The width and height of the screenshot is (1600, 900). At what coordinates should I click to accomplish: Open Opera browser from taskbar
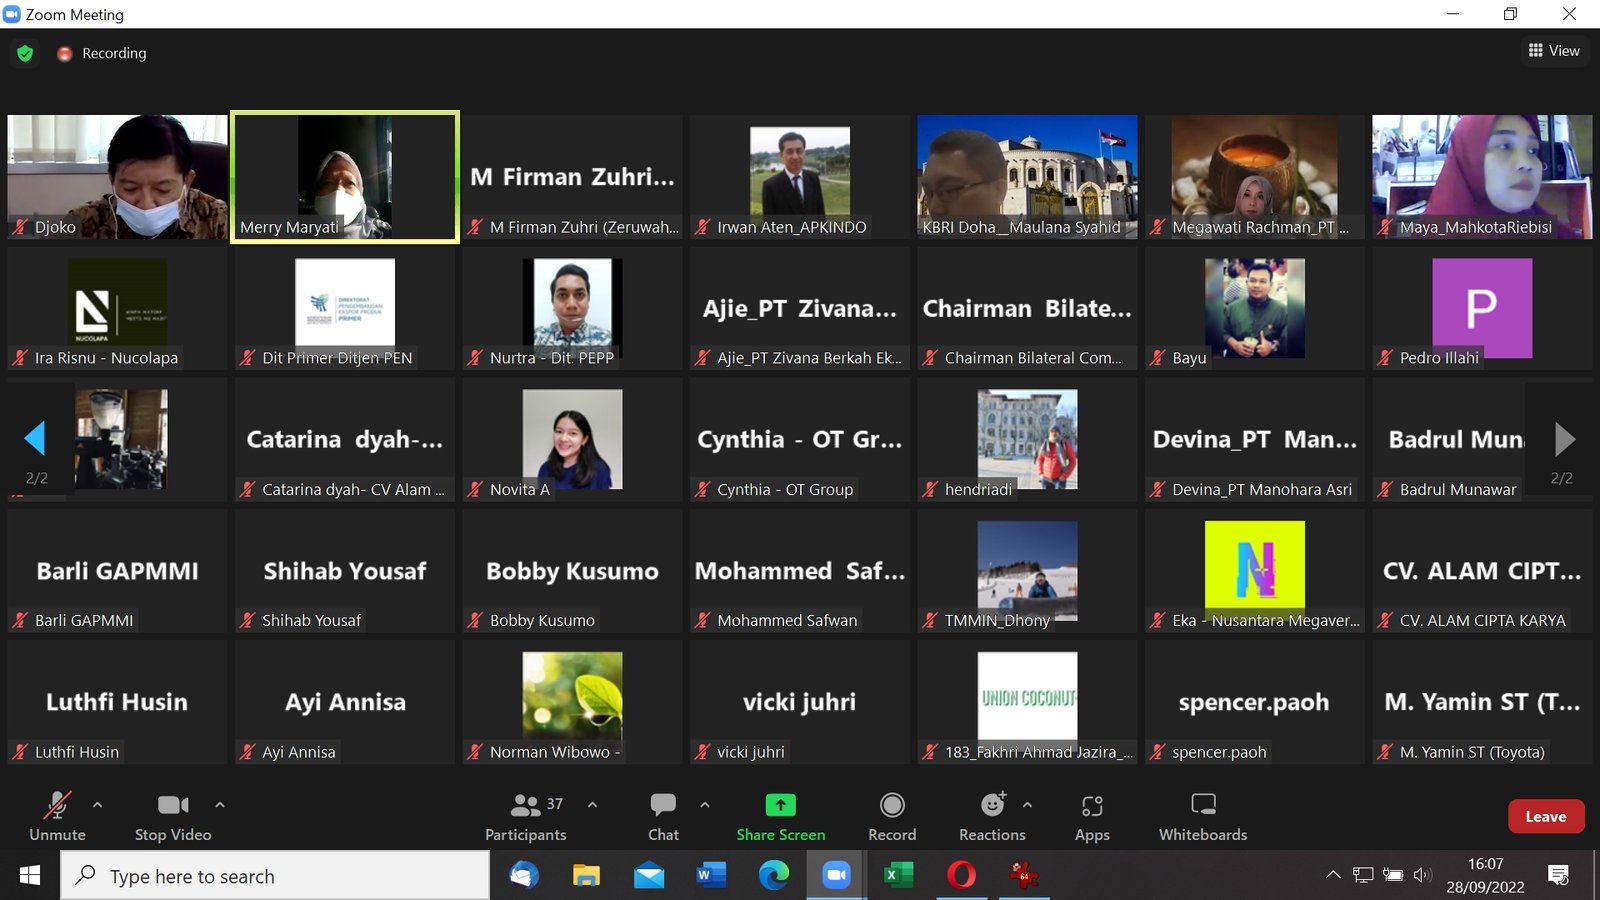pyautogui.click(x=961, y=876)
